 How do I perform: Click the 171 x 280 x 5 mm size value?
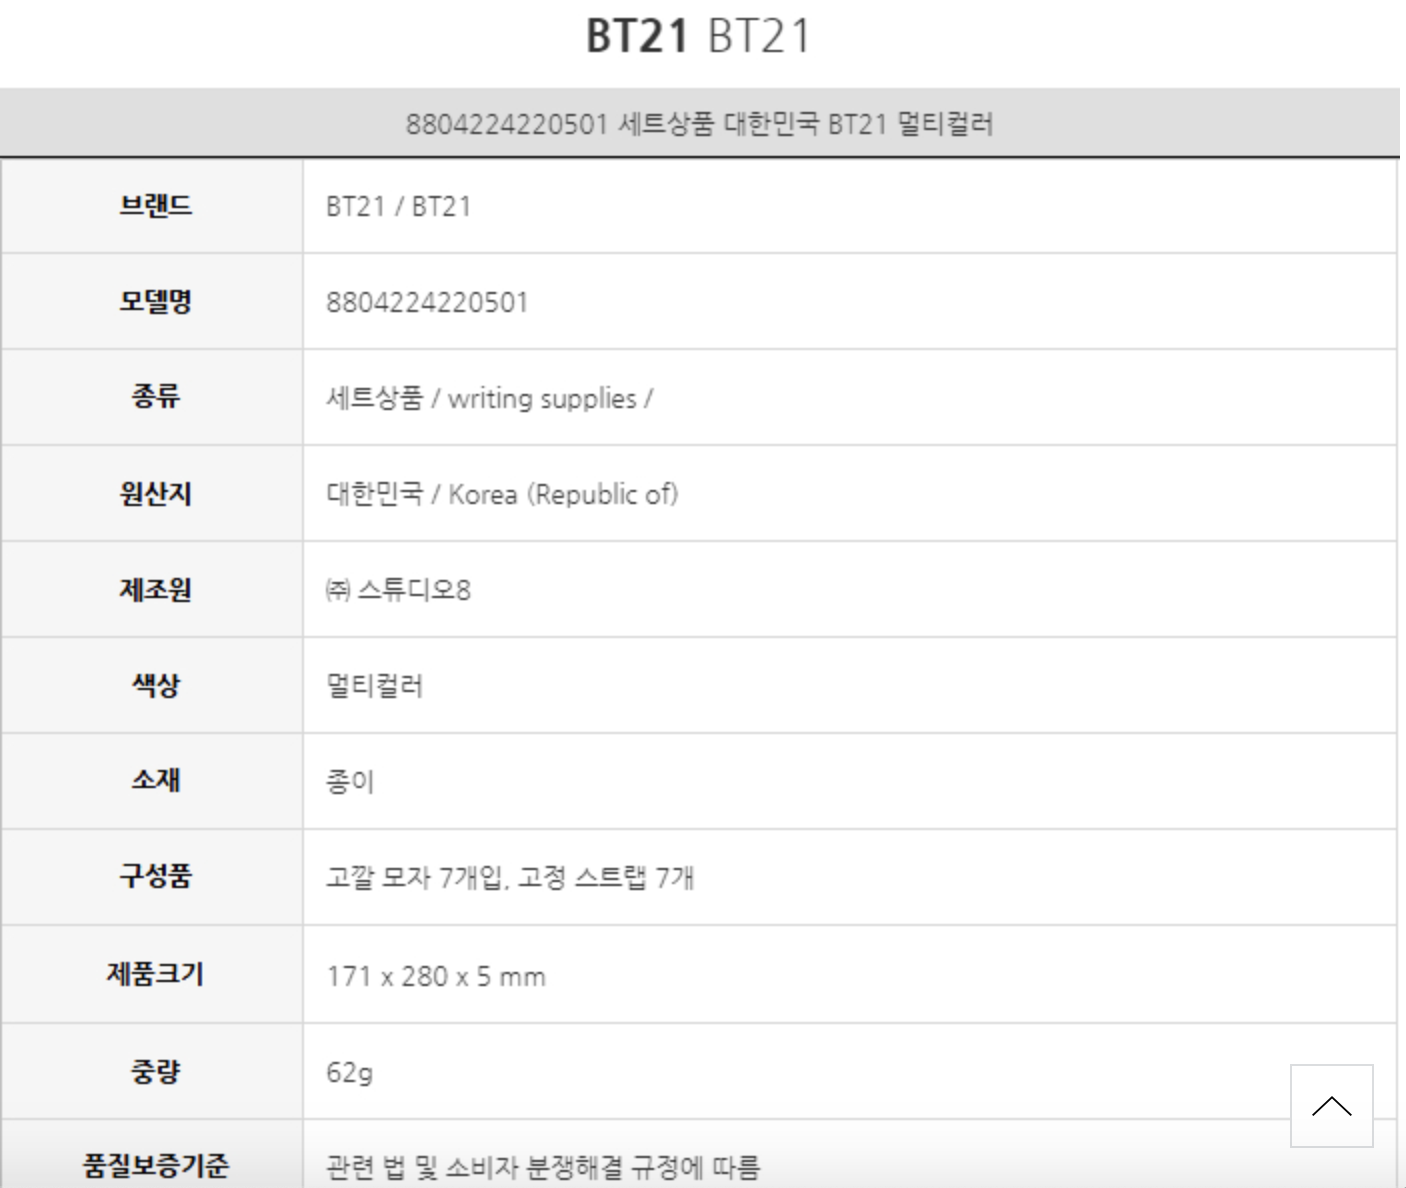click(x=436, y=976)
